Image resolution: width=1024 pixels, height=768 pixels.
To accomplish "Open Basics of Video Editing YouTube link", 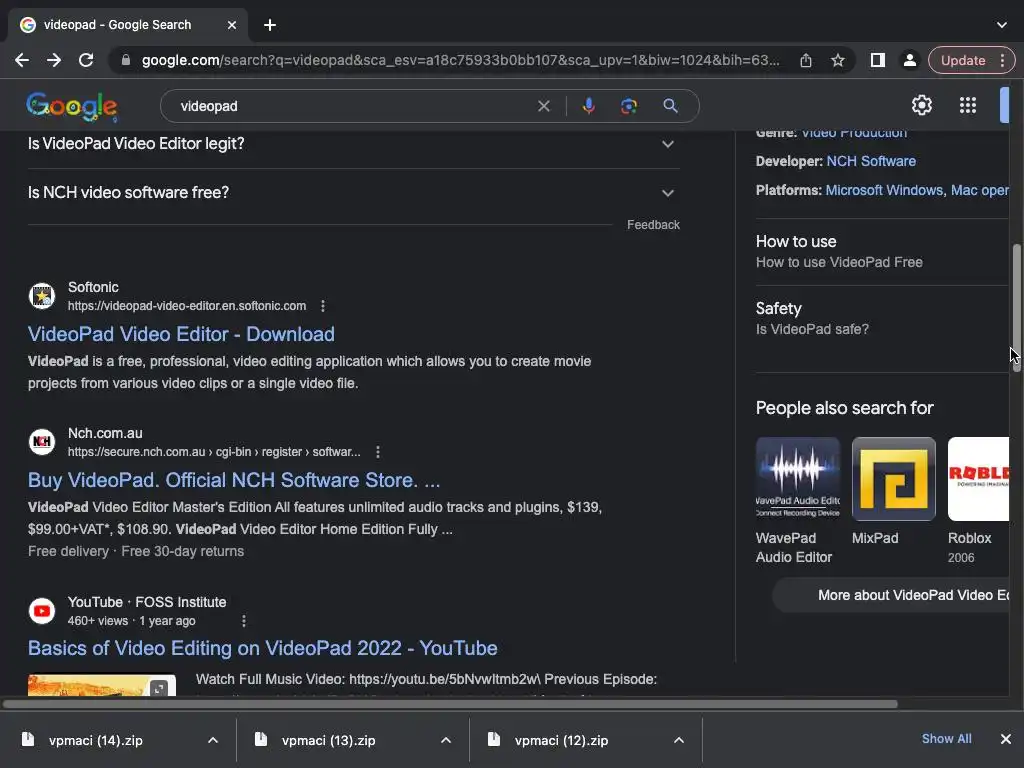I will [263, 648].
